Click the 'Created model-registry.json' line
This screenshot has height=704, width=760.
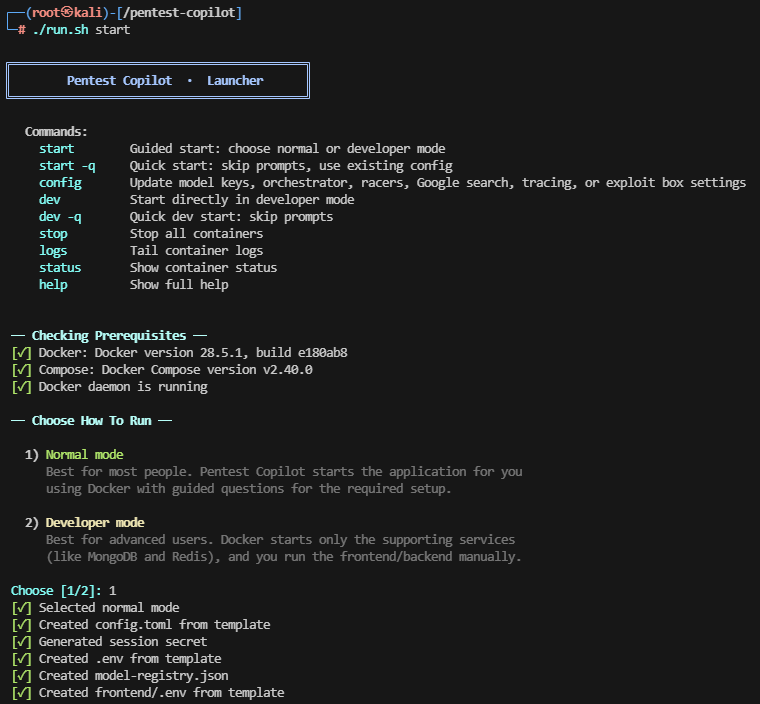[133, 675]
